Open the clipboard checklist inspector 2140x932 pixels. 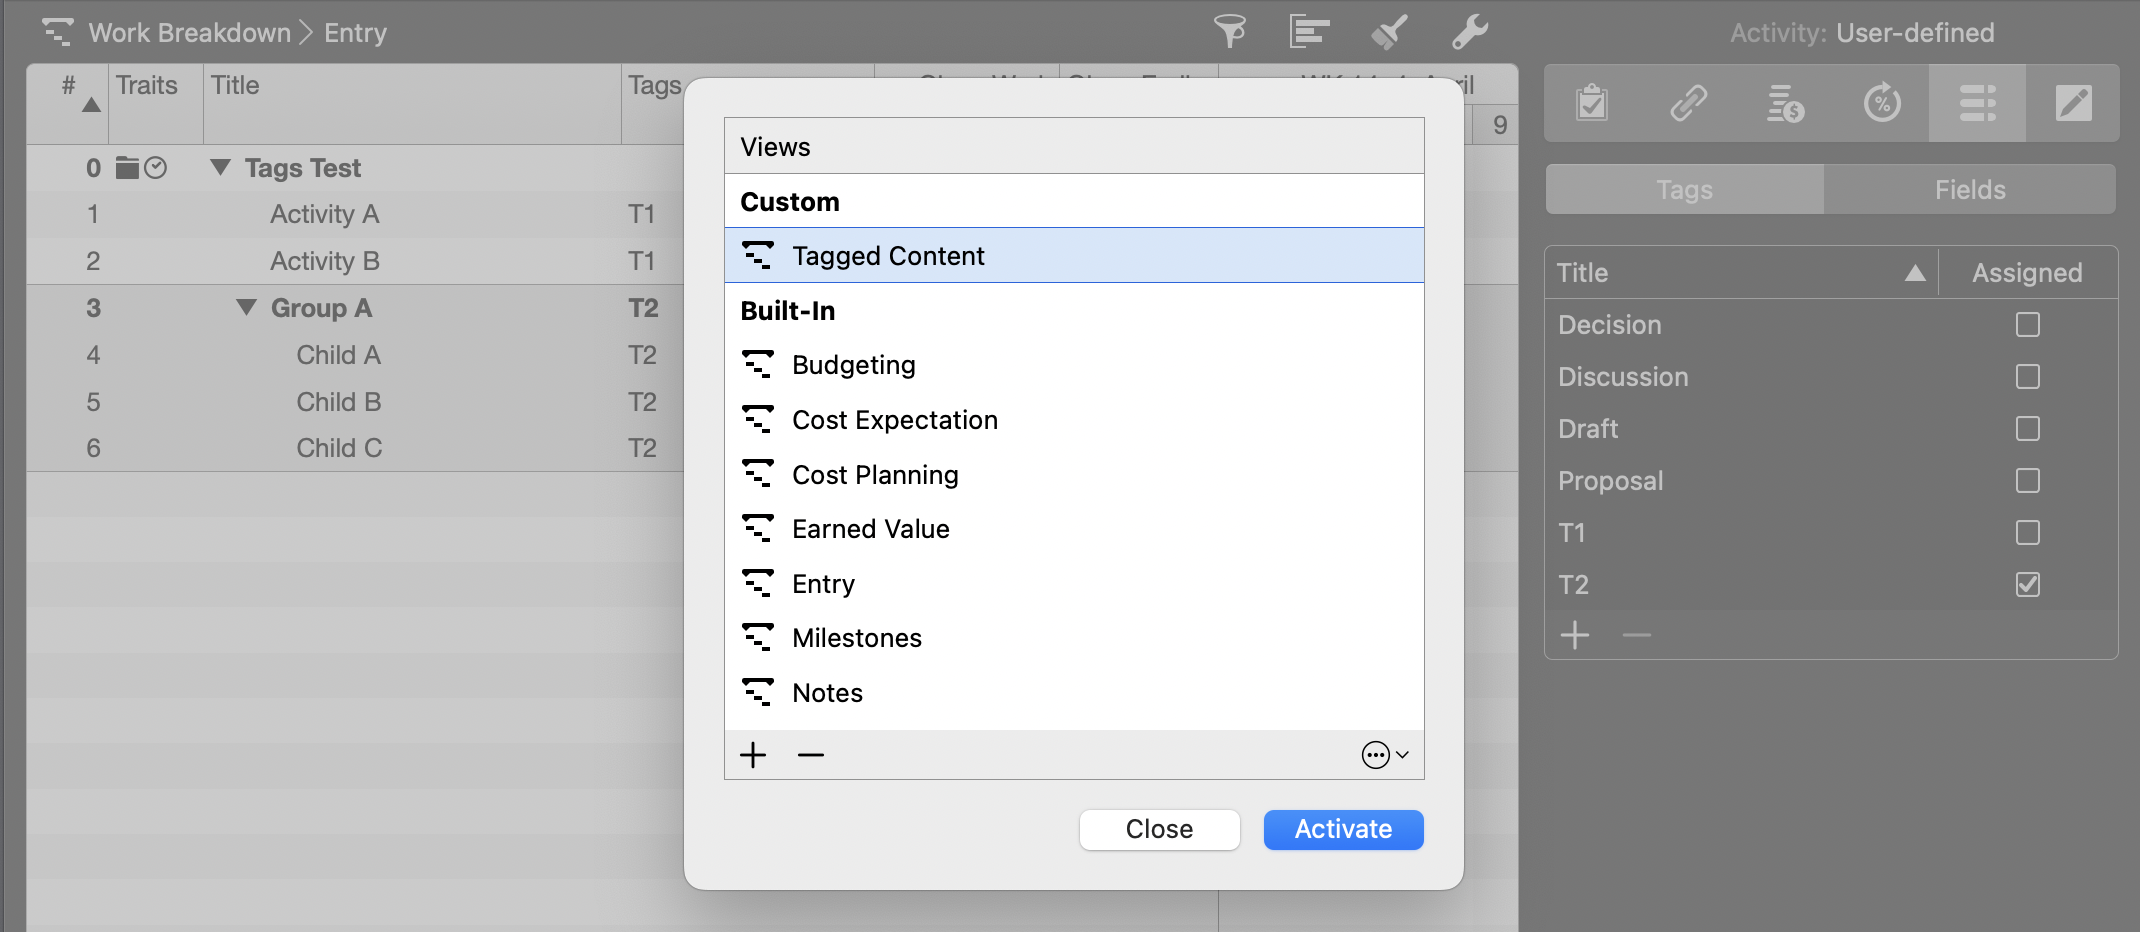click(1592, 103)
